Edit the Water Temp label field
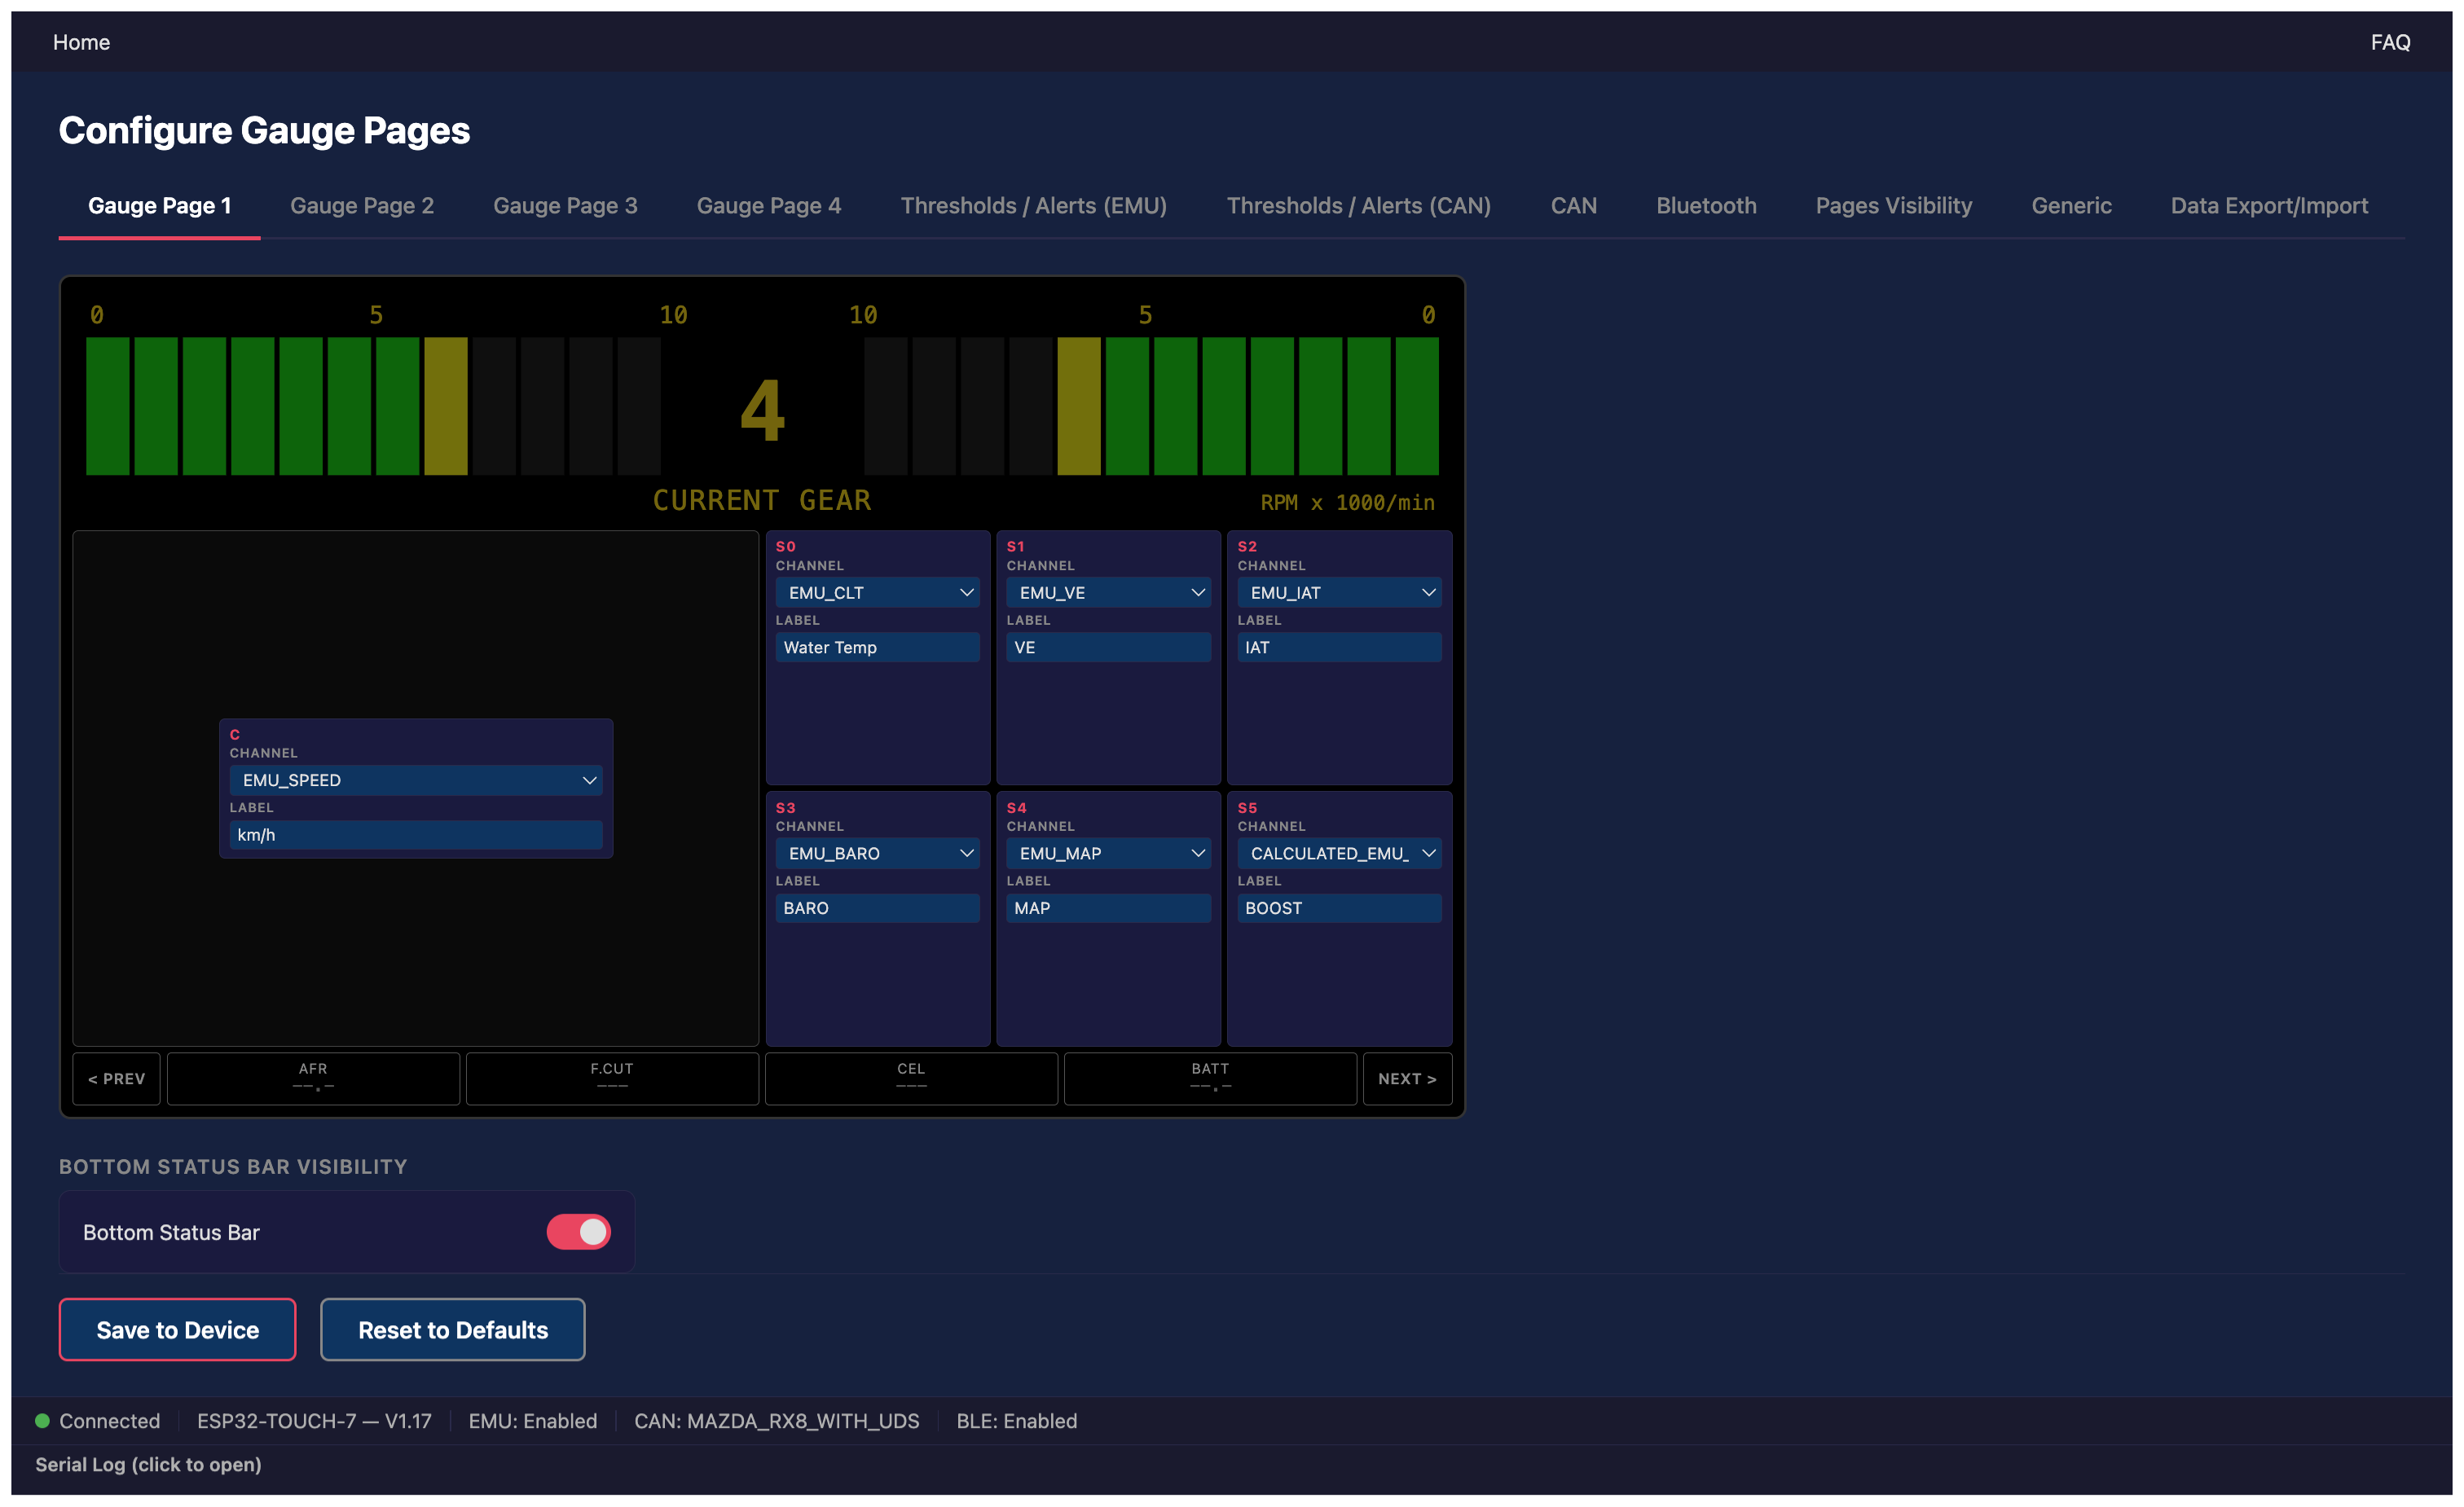The width and height of the screenshot is (2464, 1507). point(877,647)
